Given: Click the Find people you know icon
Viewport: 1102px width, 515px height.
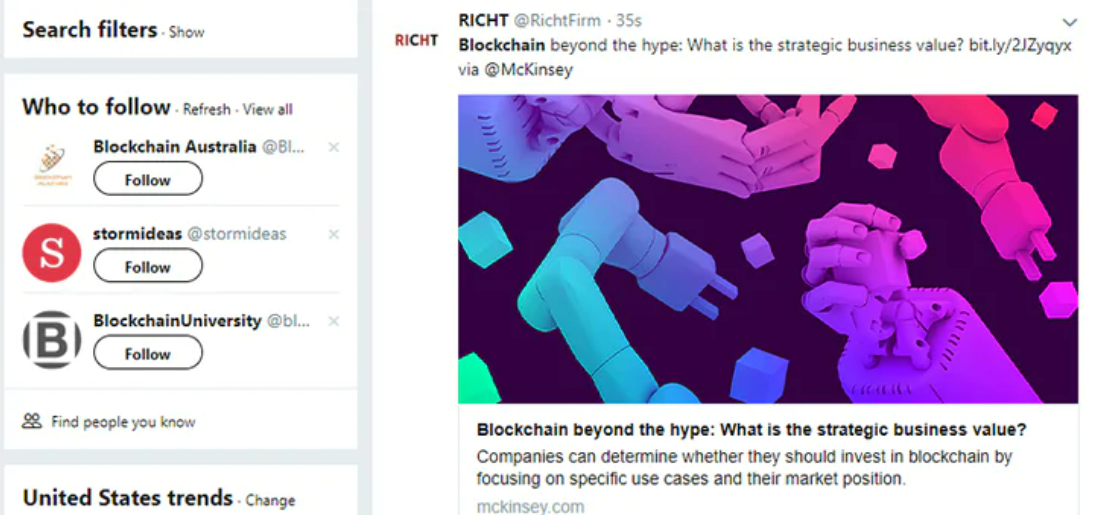Looking at the screenshot, I should [x=32, y=421].
